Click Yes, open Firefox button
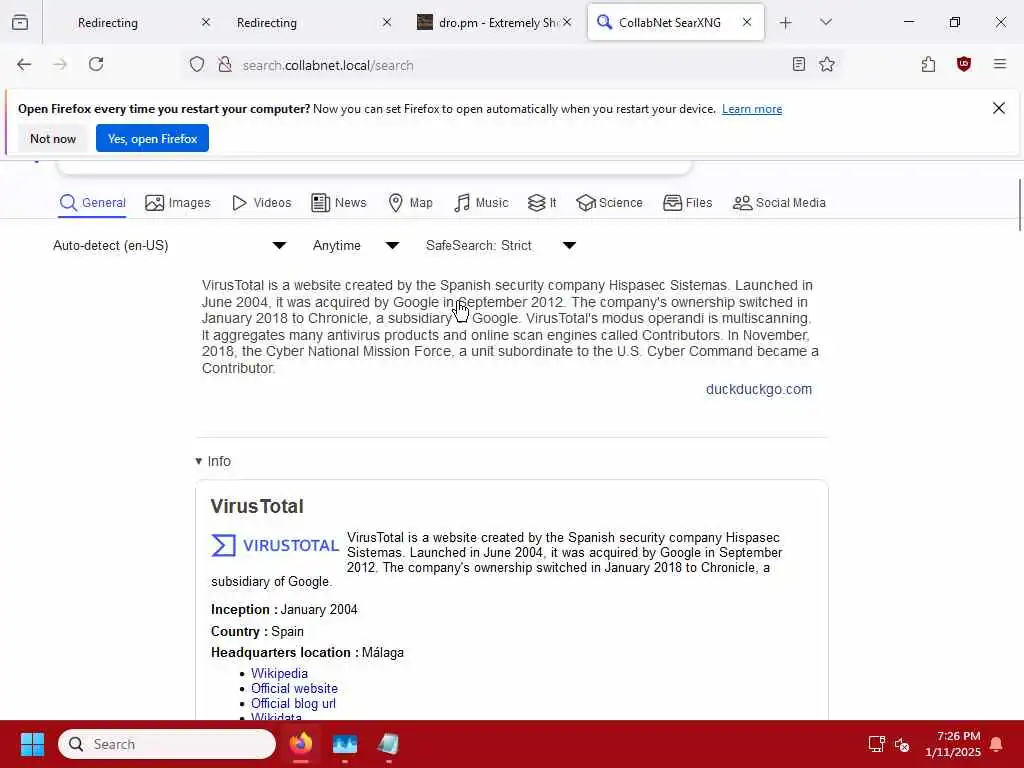Viewport: 1024px width, 768px height. tap(152, 138)
